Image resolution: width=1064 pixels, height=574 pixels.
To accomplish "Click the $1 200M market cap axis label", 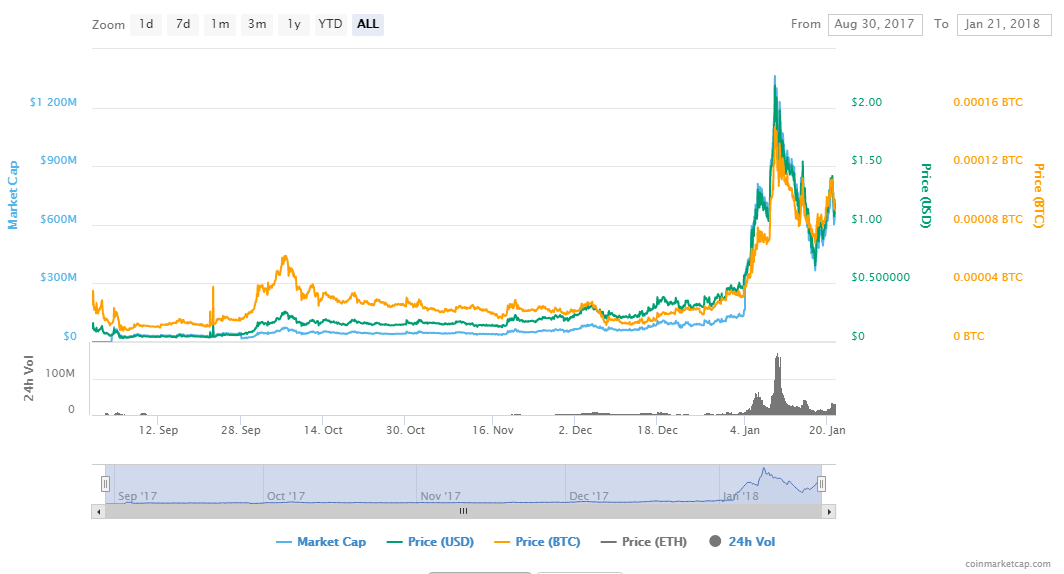I will 53,102.
